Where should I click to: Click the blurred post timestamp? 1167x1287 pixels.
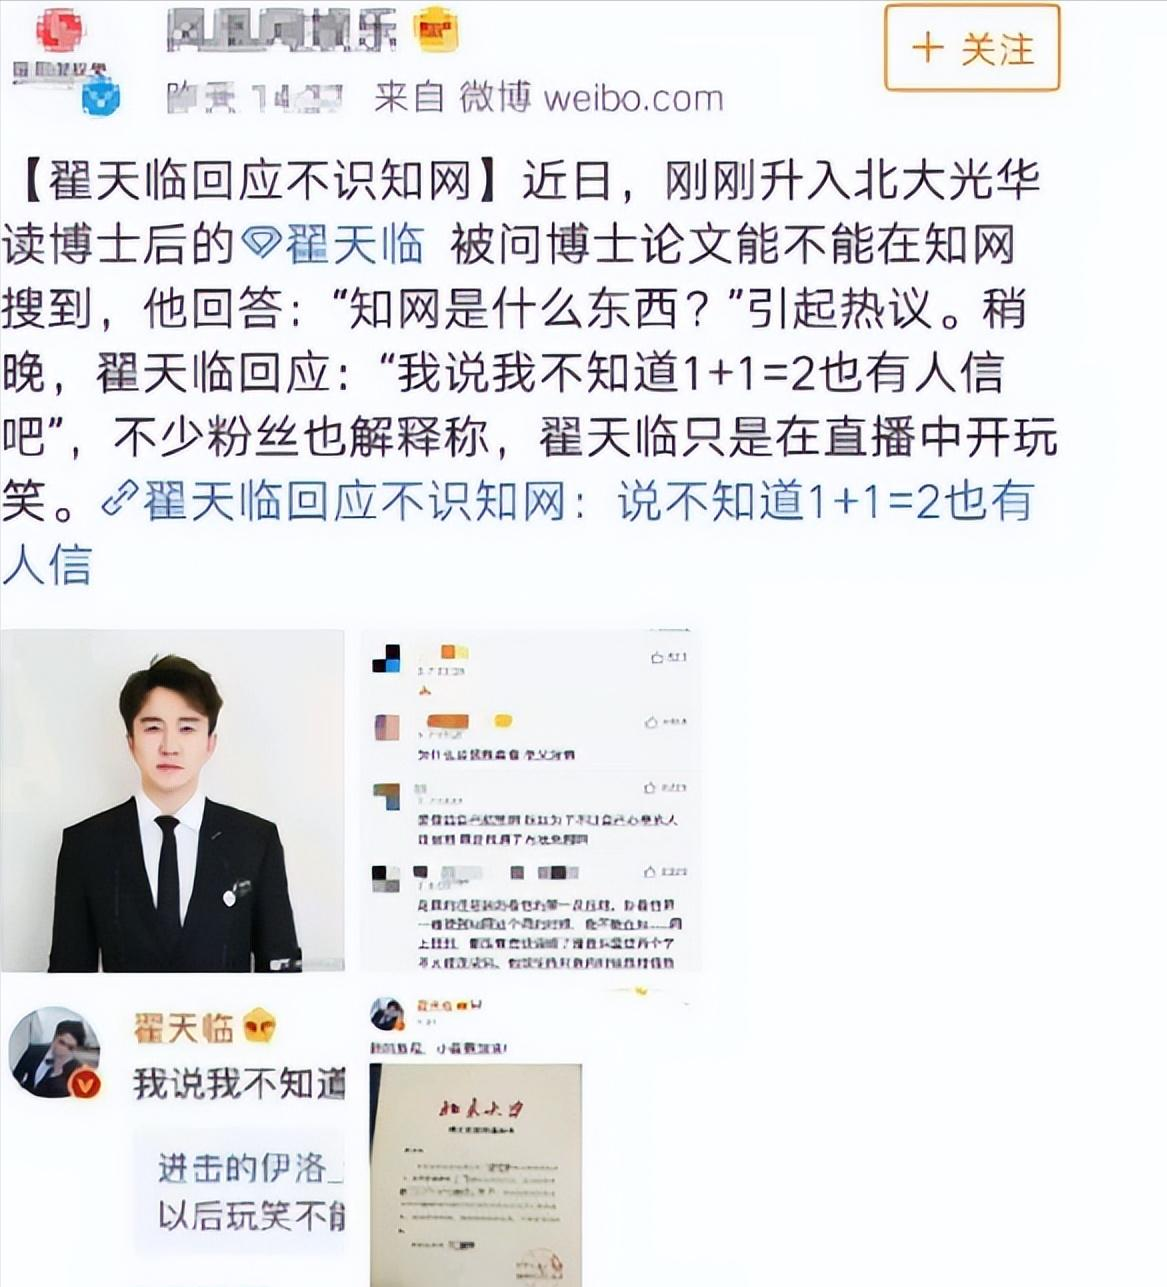[254, 98]
